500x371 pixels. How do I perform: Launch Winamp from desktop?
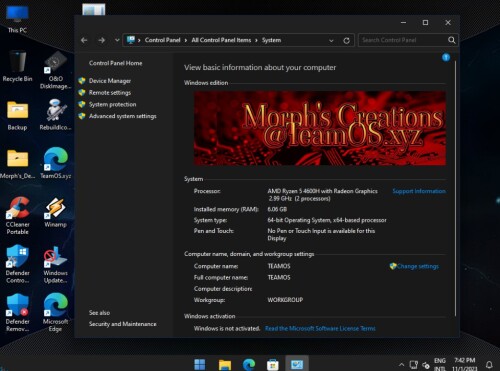coord(55,212)
